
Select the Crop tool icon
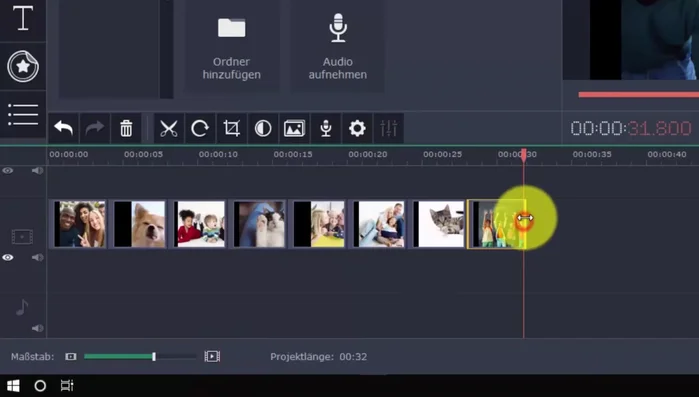tap(231, 128)
